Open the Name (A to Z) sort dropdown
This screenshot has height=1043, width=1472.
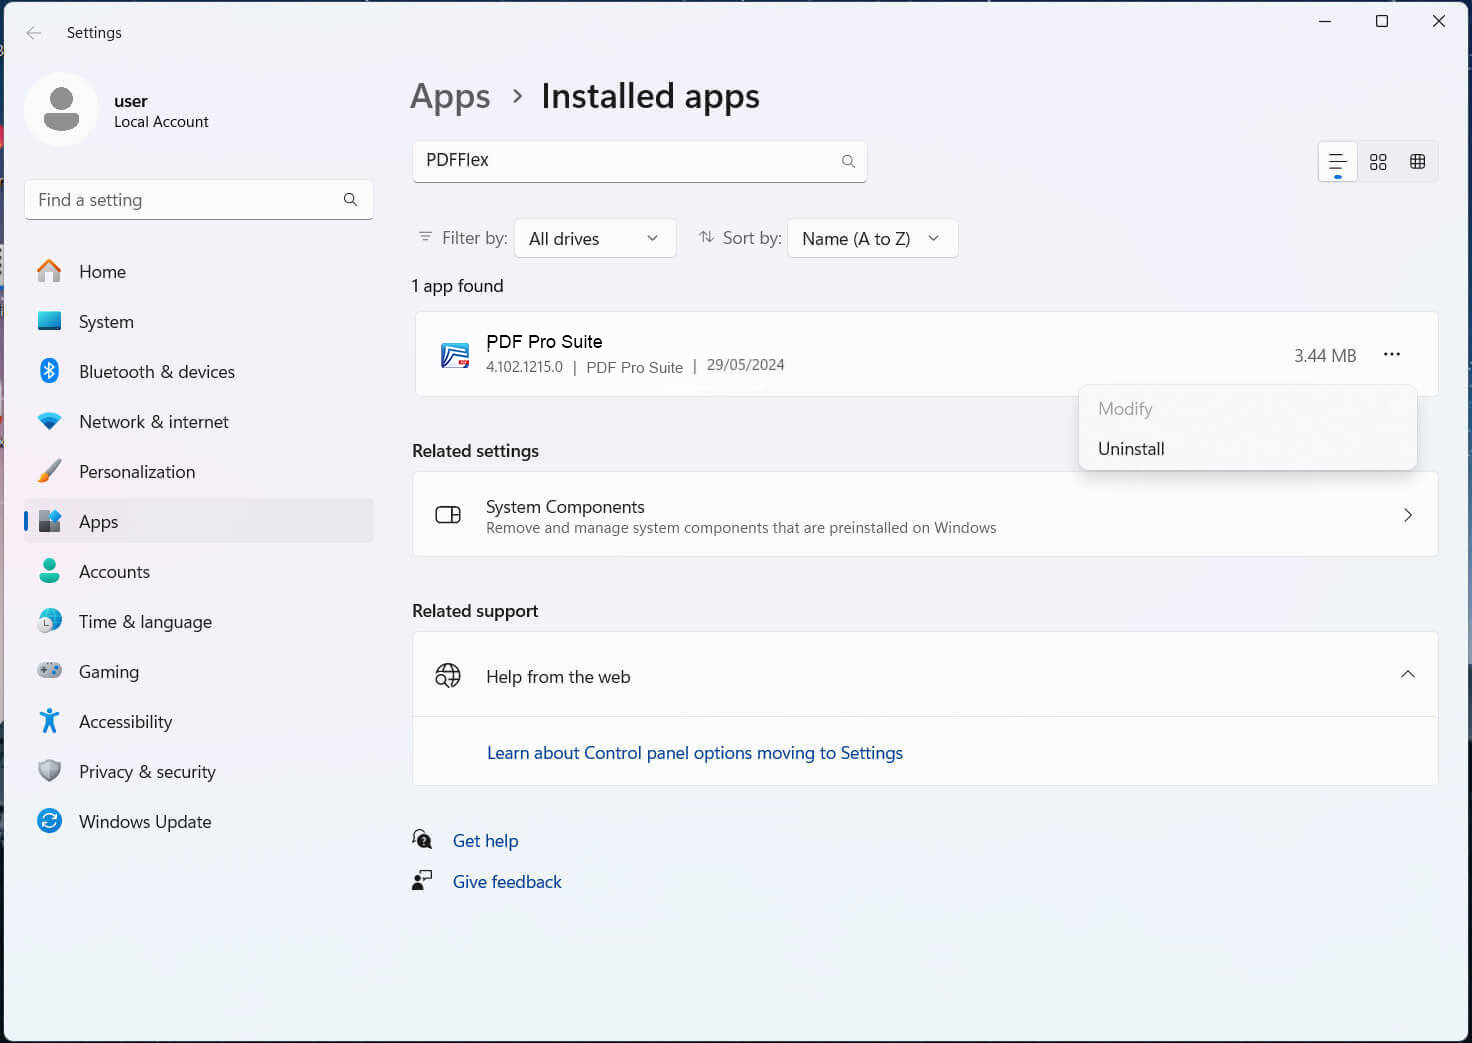(x=873, y=238)
